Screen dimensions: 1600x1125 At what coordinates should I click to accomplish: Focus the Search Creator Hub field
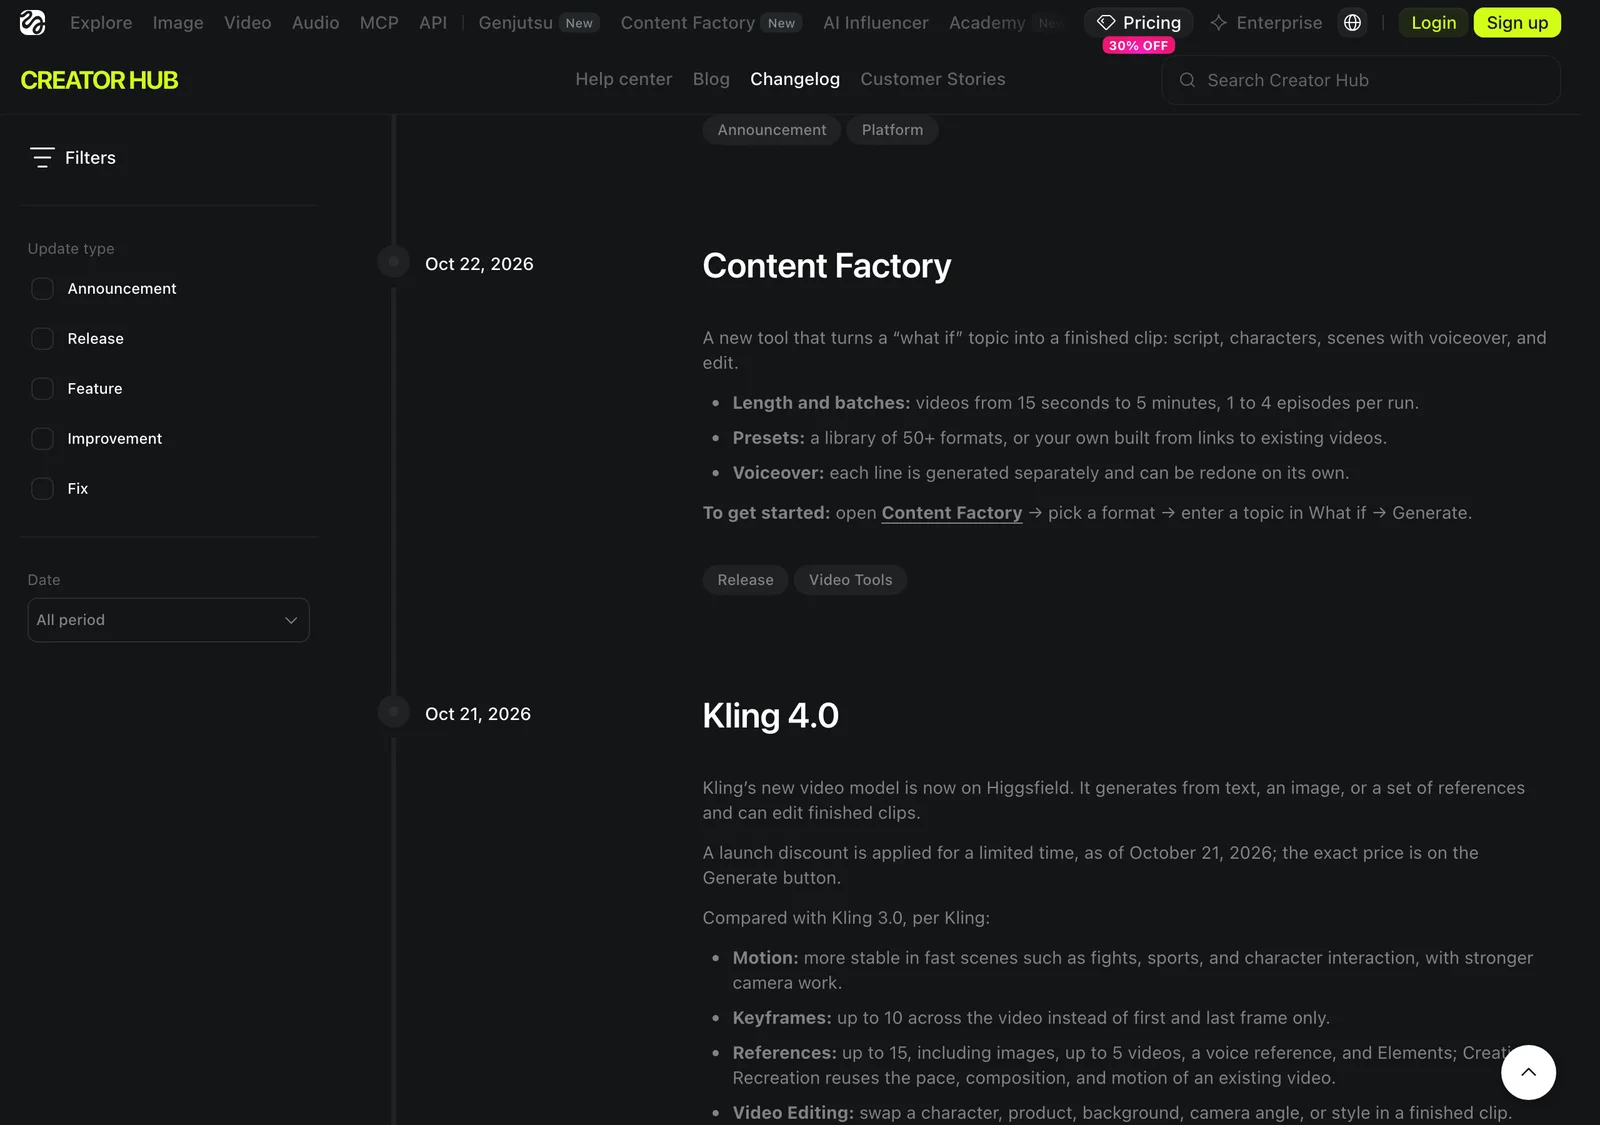click(1361, 80)
